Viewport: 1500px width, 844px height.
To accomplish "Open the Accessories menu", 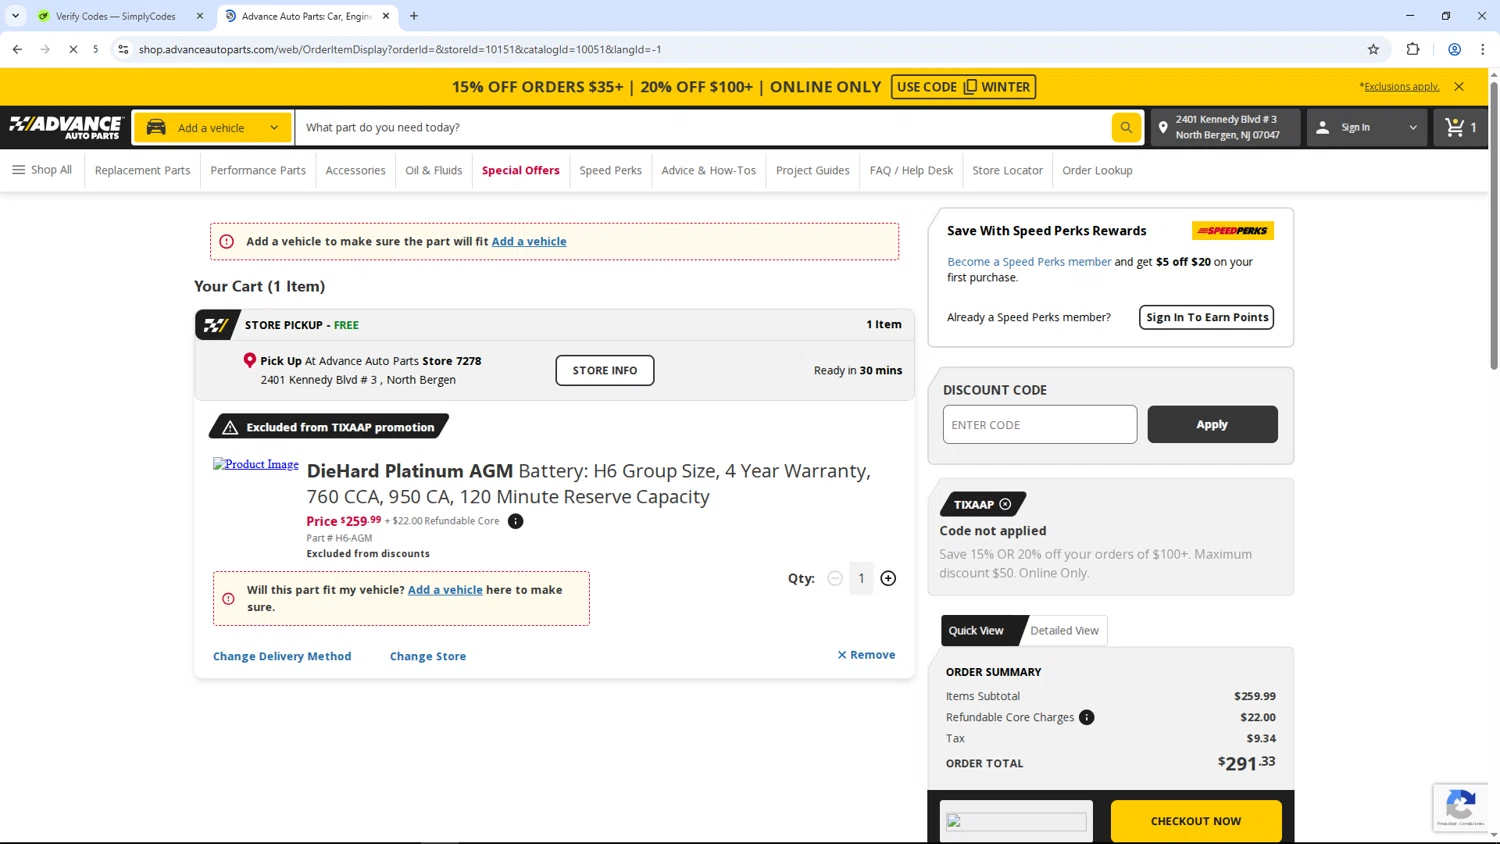I will [x=355, y=170].
